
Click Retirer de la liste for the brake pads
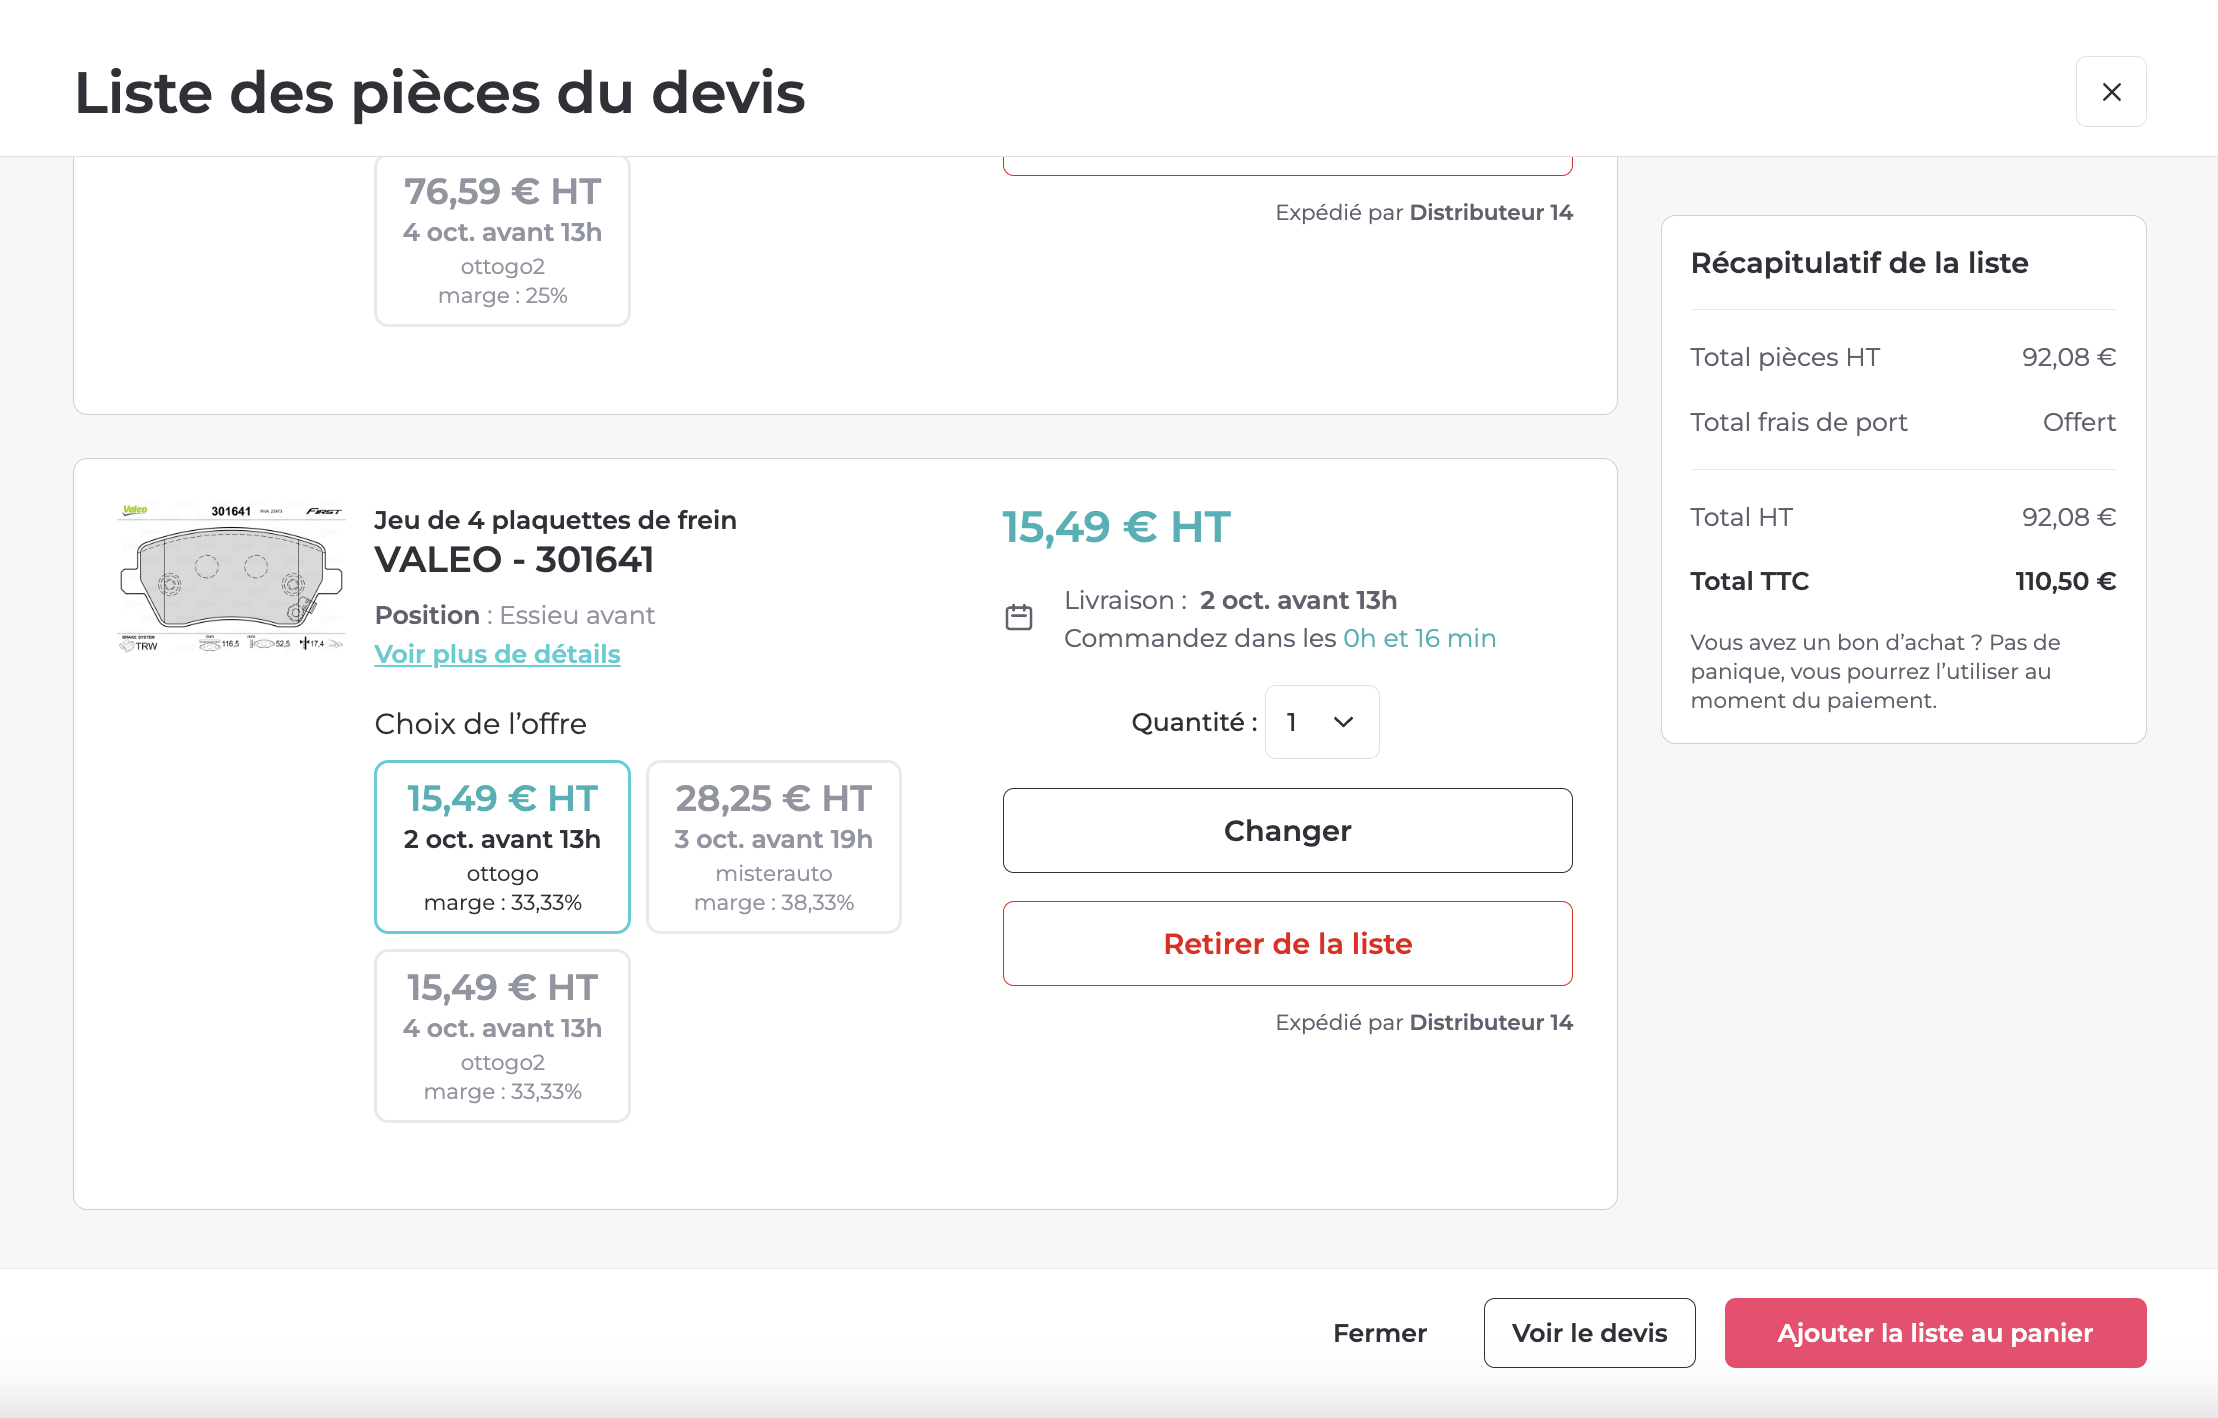click(x=1287, y=943)
